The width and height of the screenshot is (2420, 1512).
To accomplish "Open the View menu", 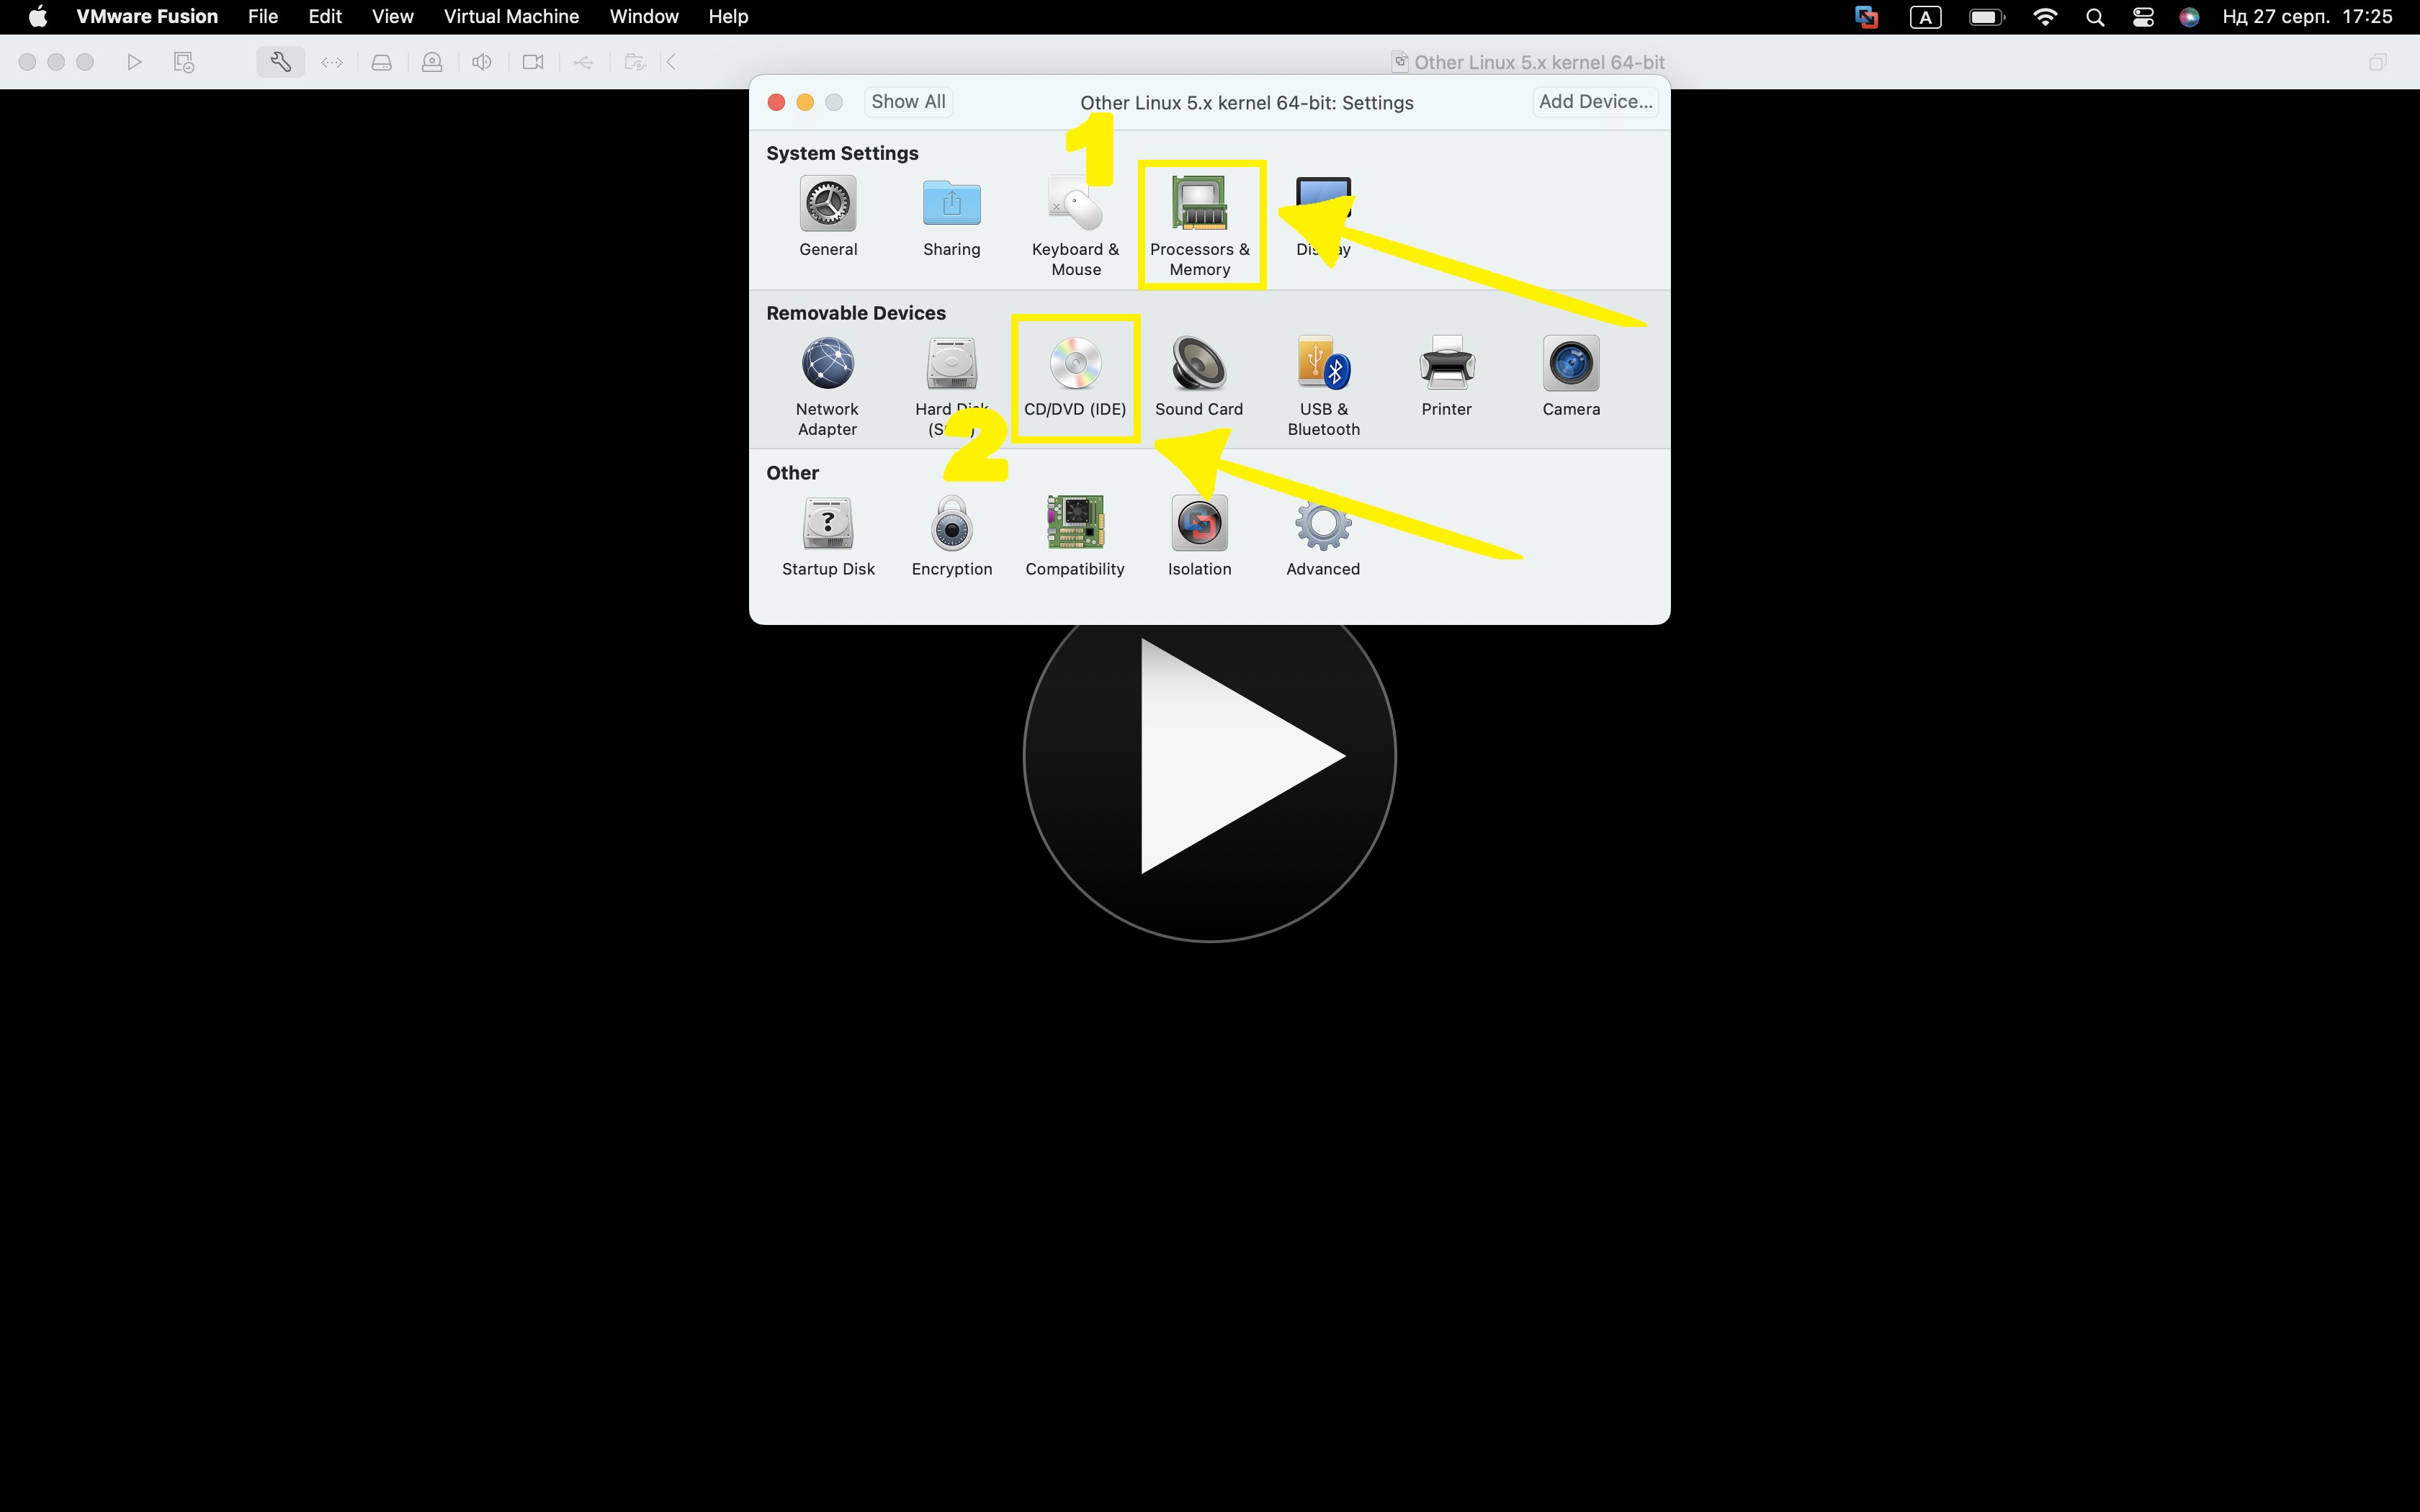I will 393,16.
